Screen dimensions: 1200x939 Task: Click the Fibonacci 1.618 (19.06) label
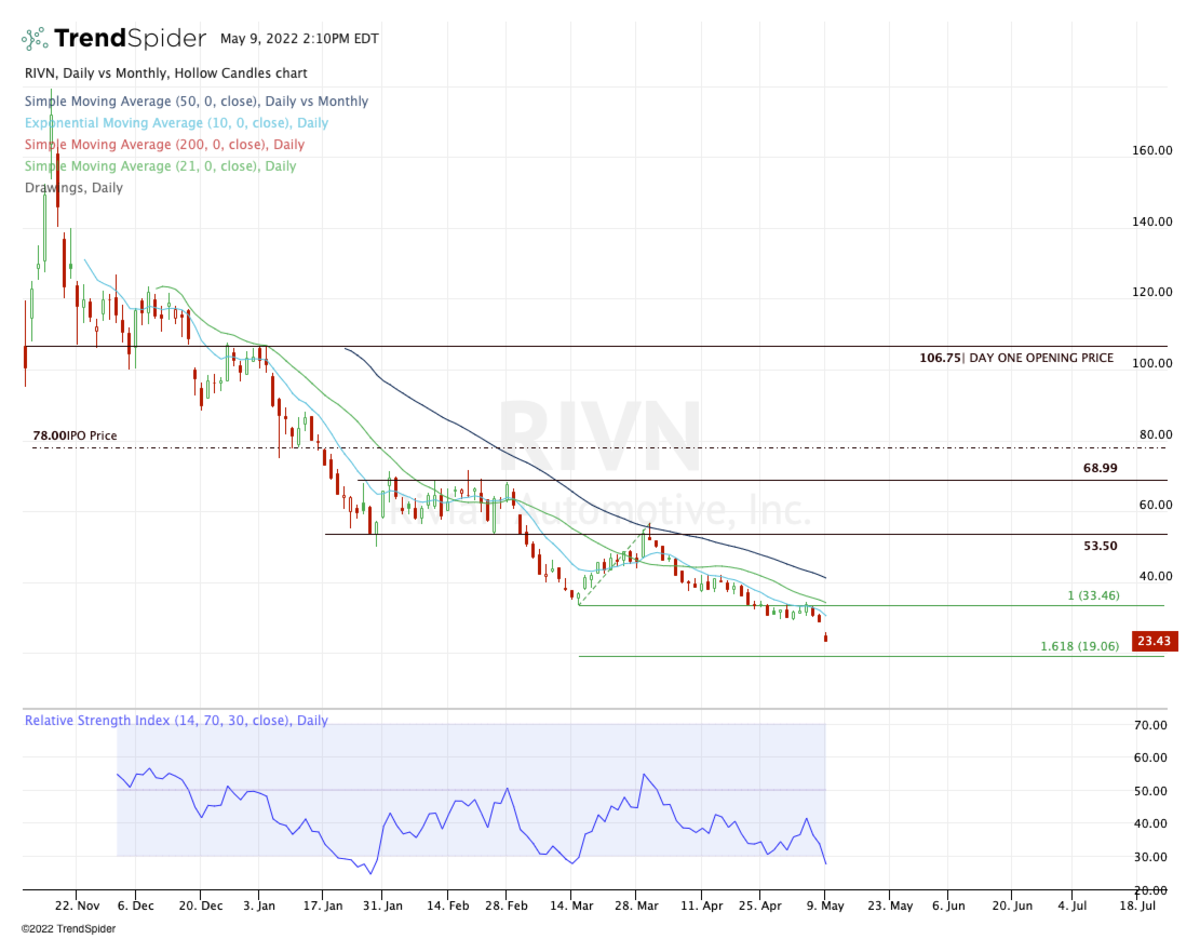click(x=1080, y=647)
